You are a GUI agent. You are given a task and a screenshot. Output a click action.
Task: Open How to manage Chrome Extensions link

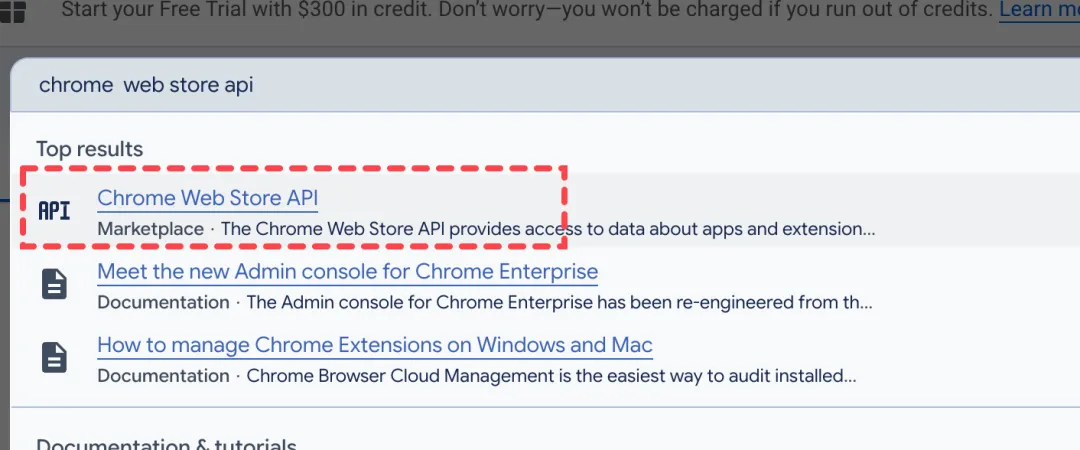coord(375,345)
